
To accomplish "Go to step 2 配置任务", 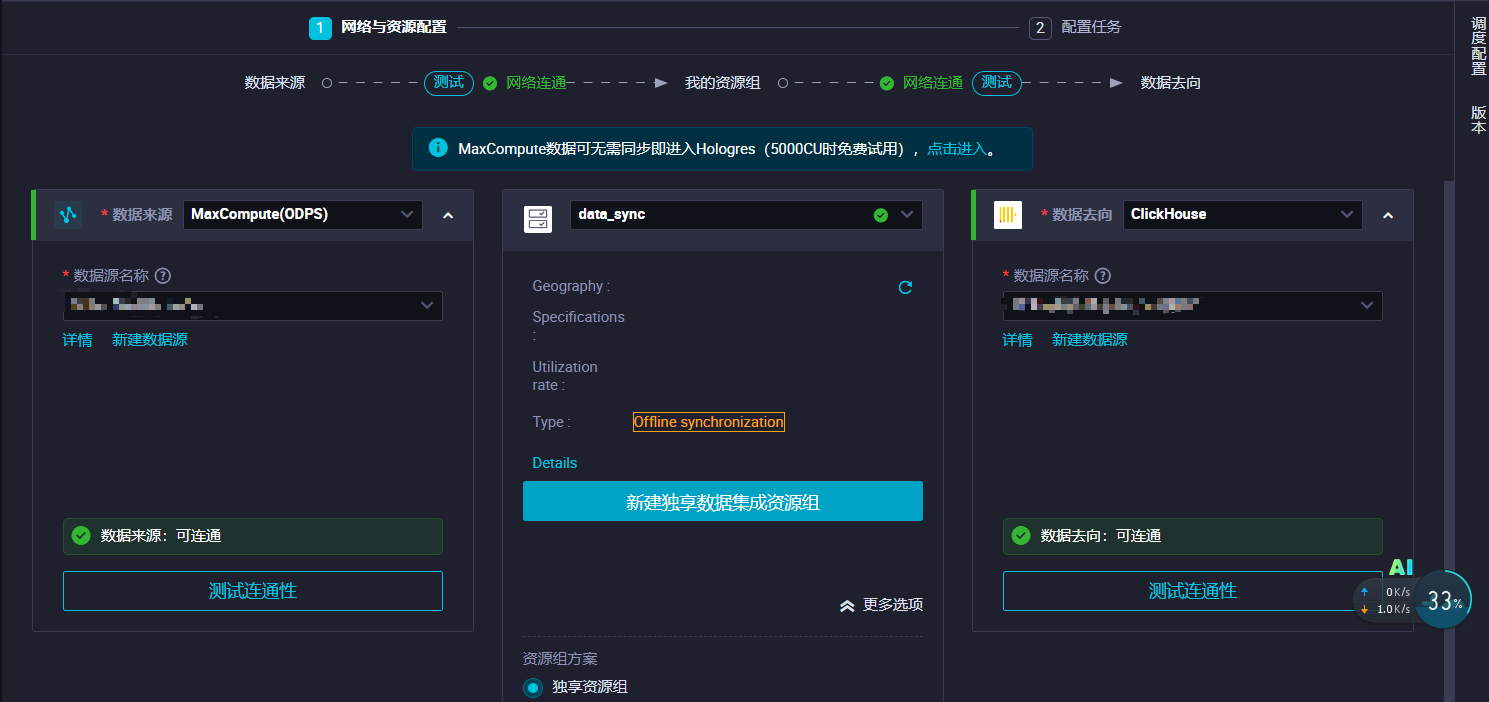I will click(1076, 27).
